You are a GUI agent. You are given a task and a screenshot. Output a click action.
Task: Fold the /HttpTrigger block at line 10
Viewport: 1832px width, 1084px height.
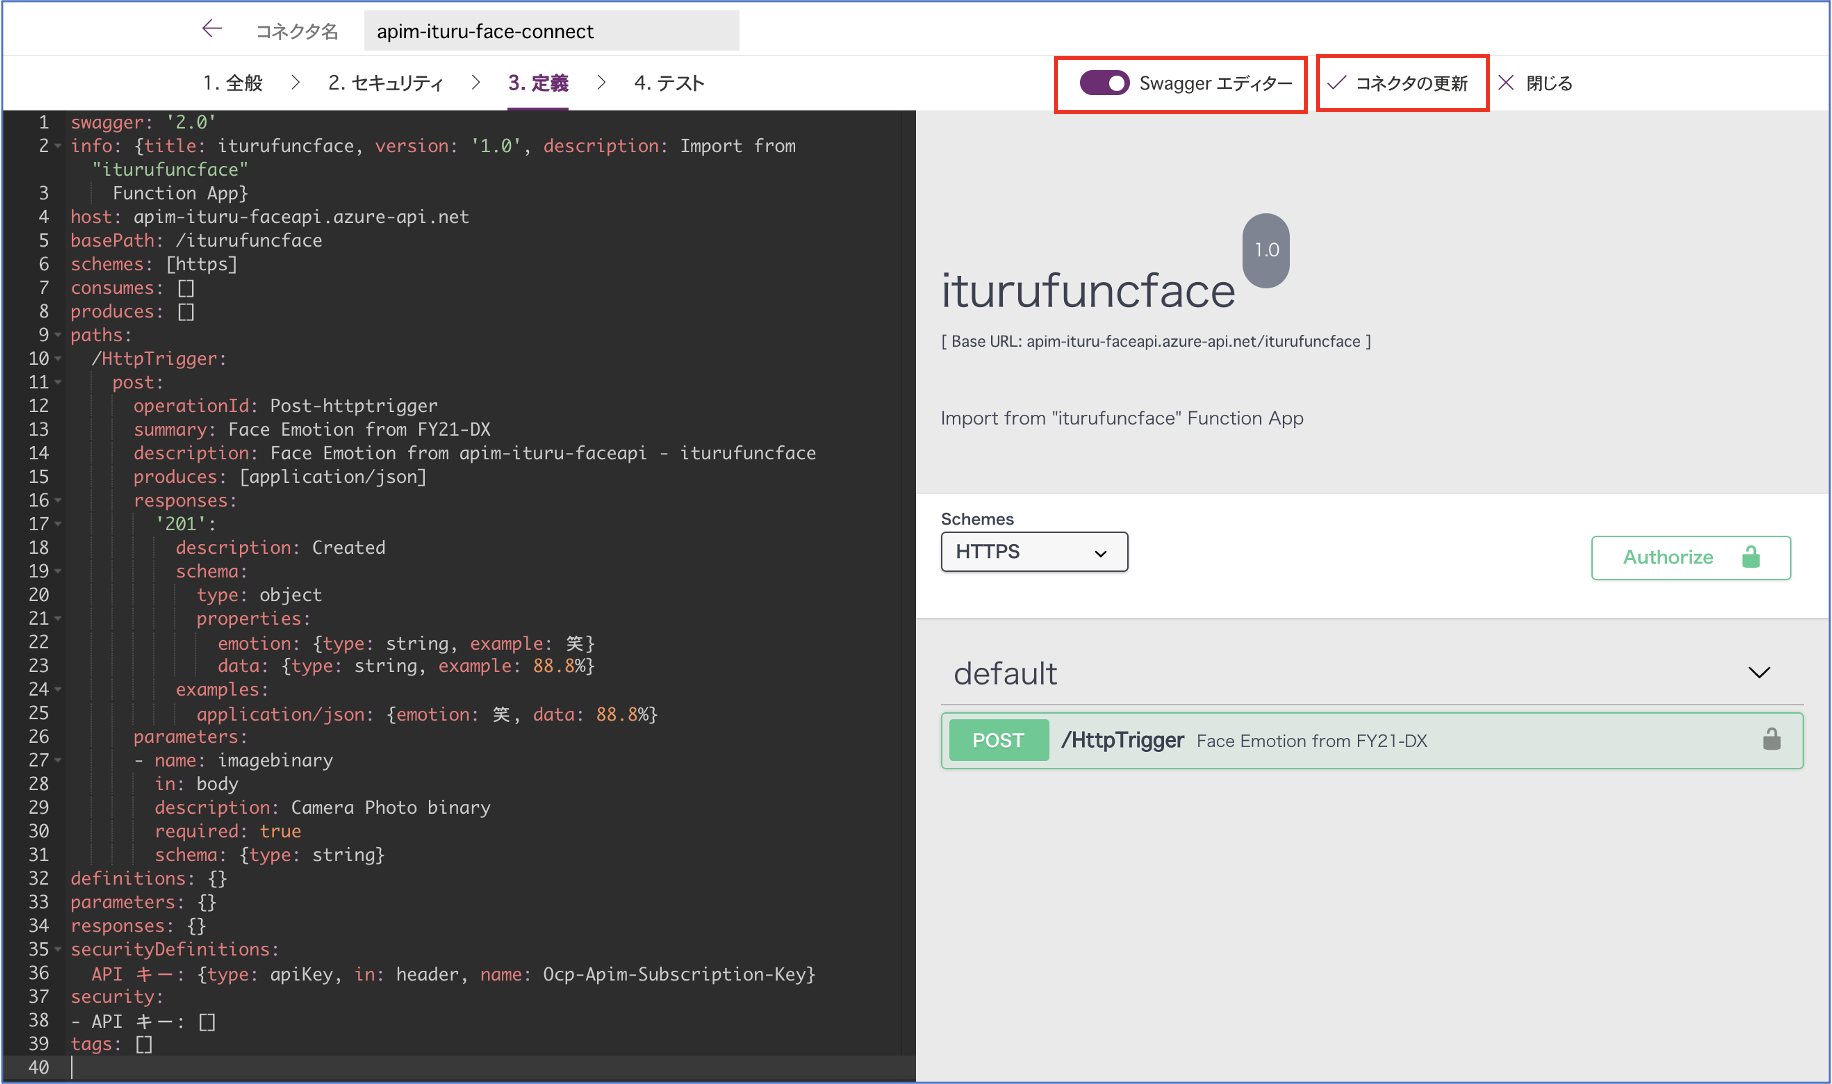point(58,359)
